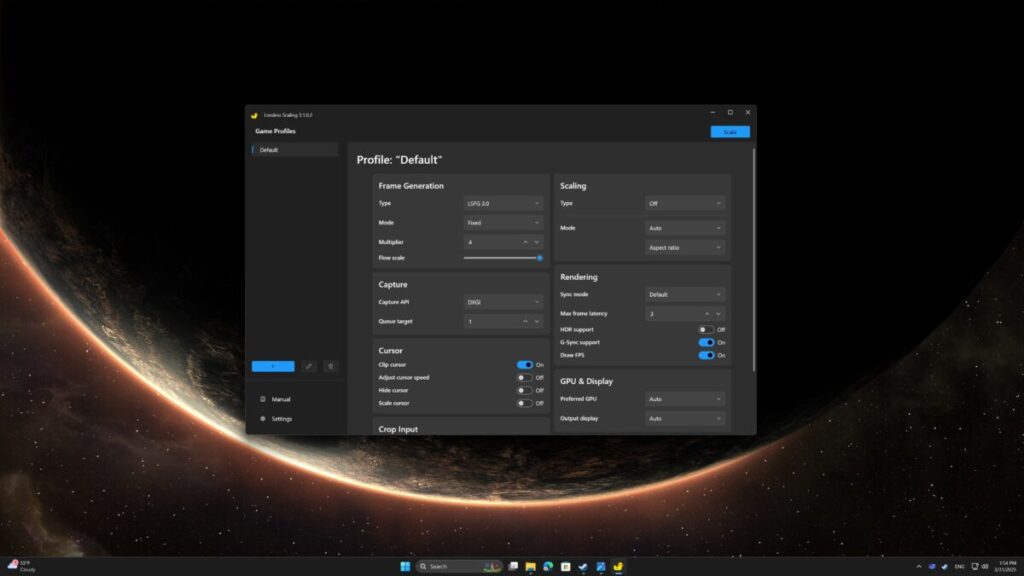1024x576 pixels.
Task: Open the Manual page from the sidebar
Action: click(x=281, y=399)
